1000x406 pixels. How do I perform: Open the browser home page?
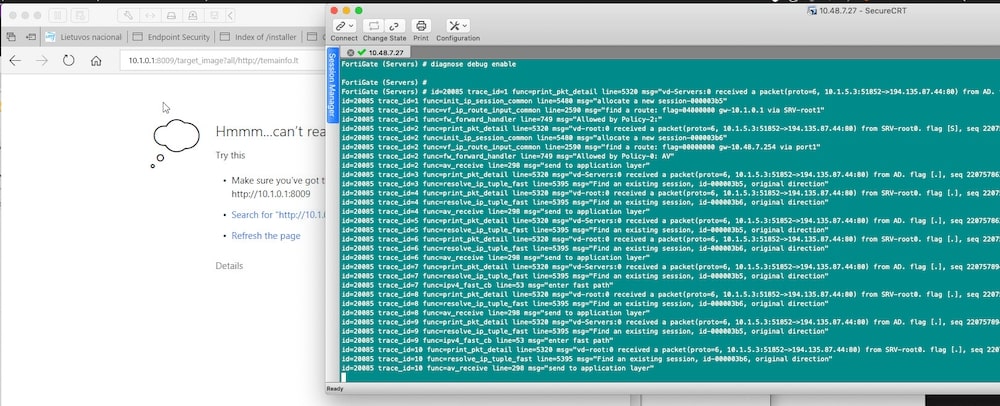(96, 61)
